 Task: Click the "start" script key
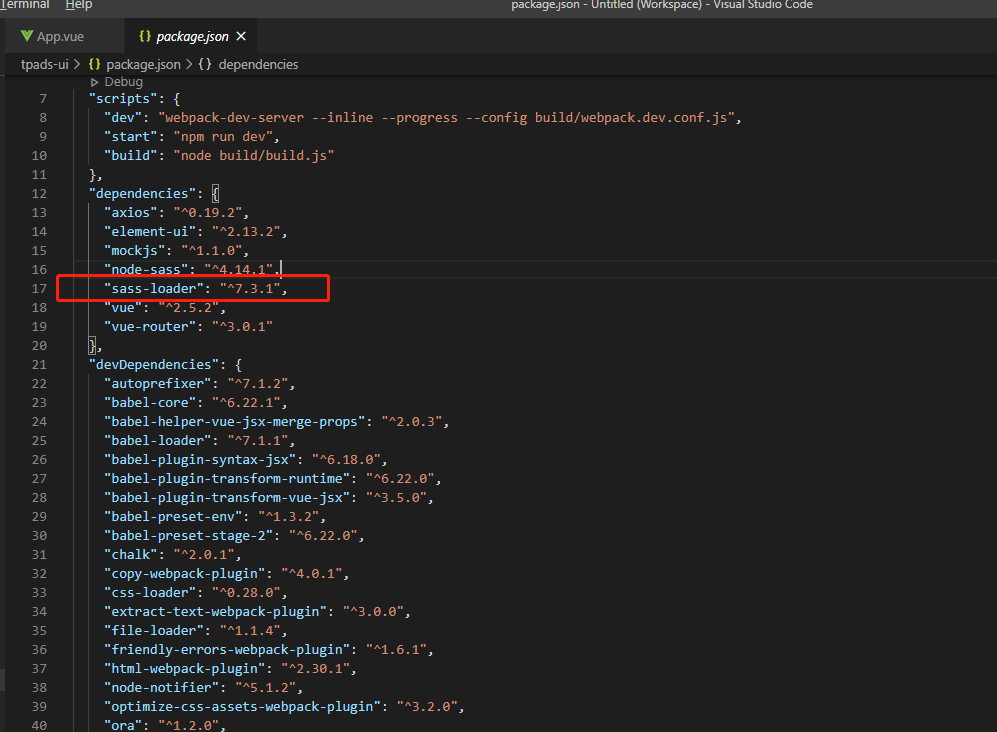(x=130, y=137)
